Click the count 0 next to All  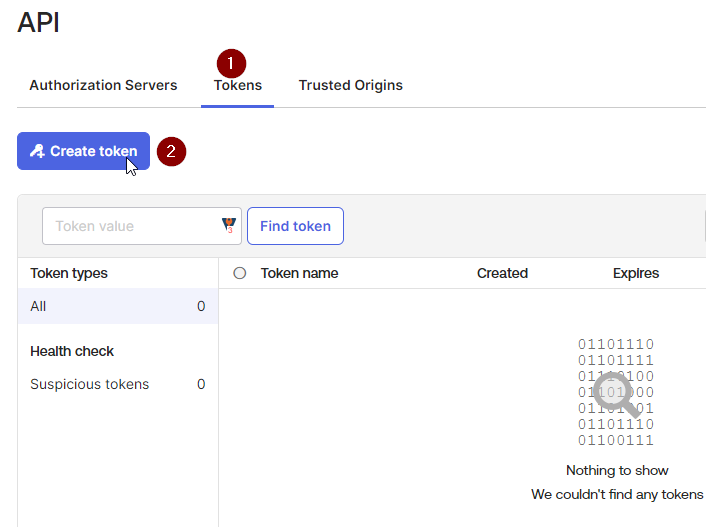(201, 306)
